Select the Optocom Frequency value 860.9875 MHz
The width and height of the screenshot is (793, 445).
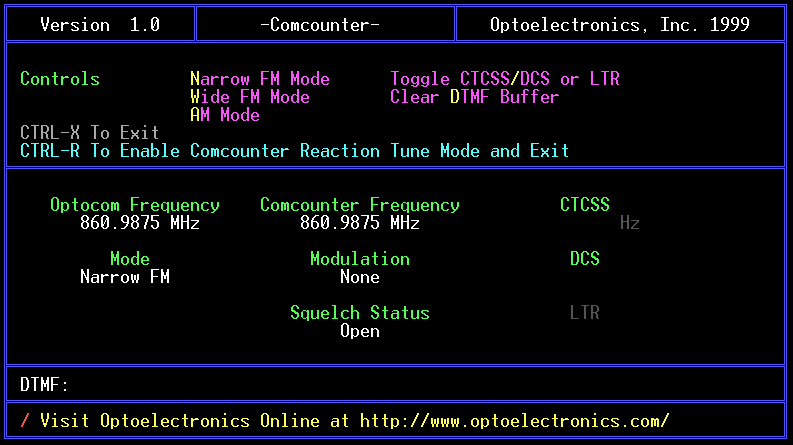[139, 223]
